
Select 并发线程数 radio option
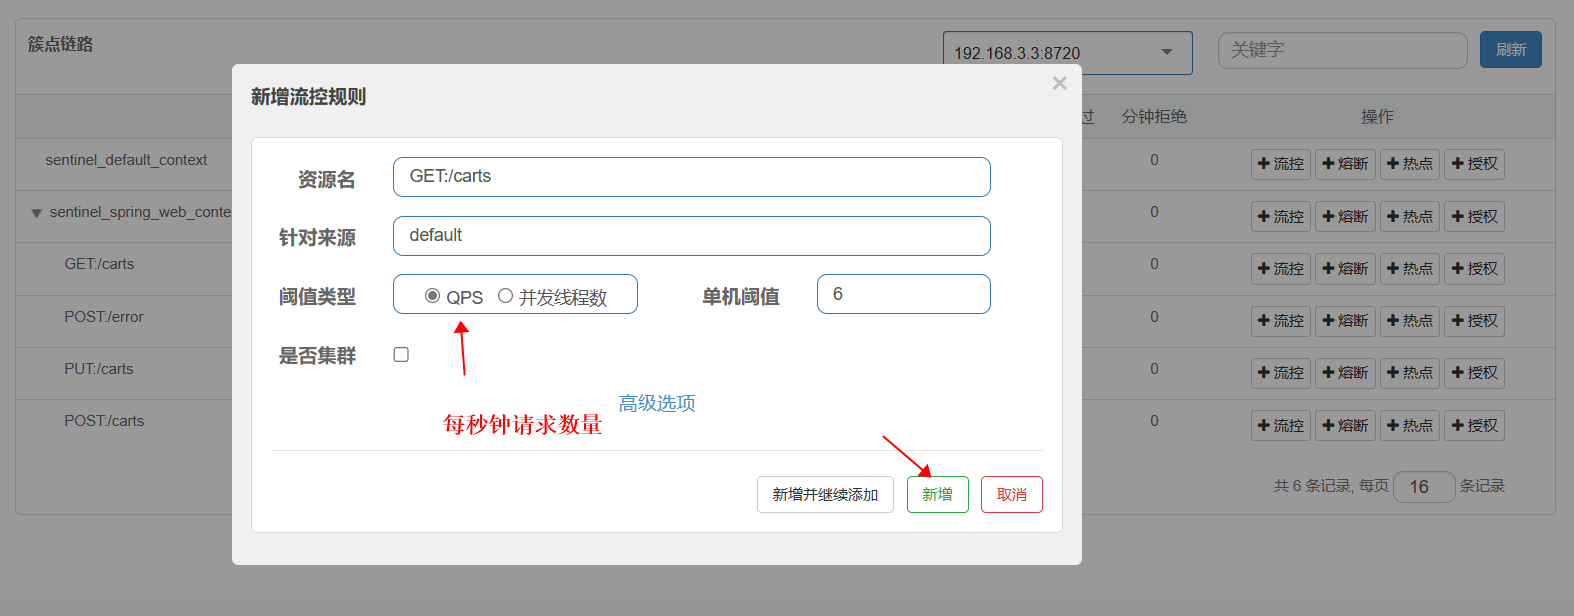click(505, 296)
